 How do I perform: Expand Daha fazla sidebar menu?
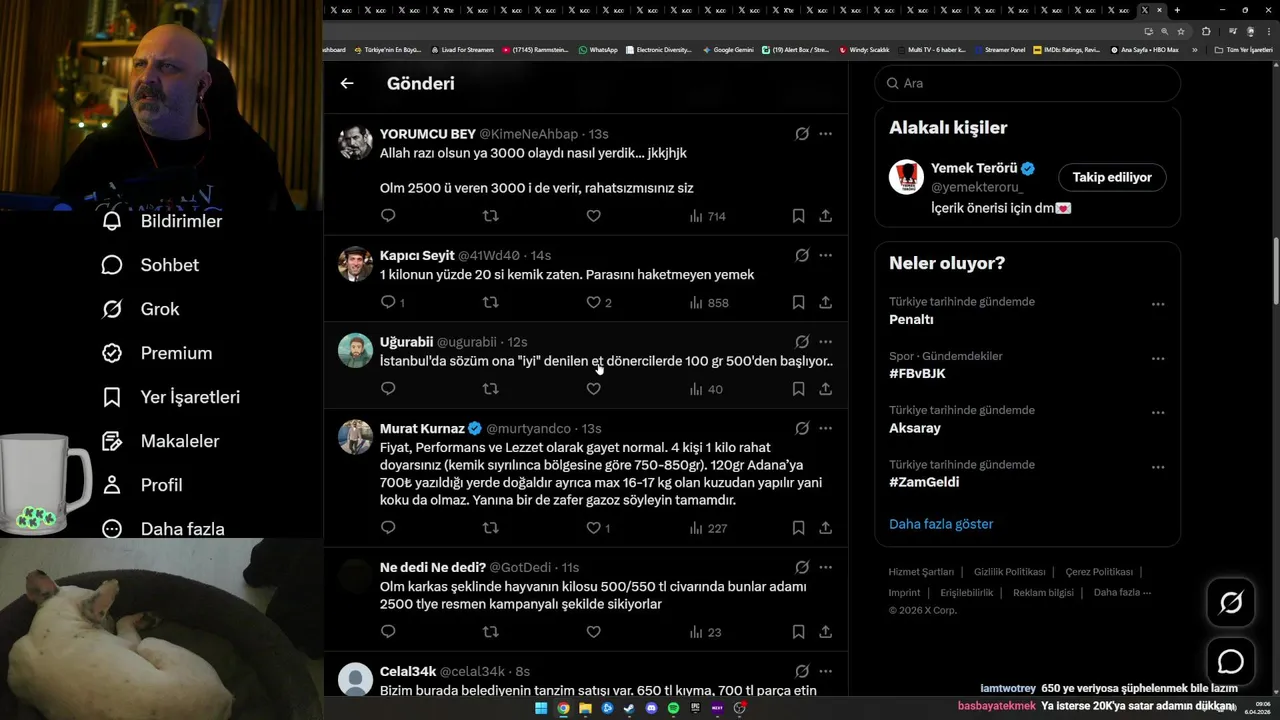[x=163, y=527]
